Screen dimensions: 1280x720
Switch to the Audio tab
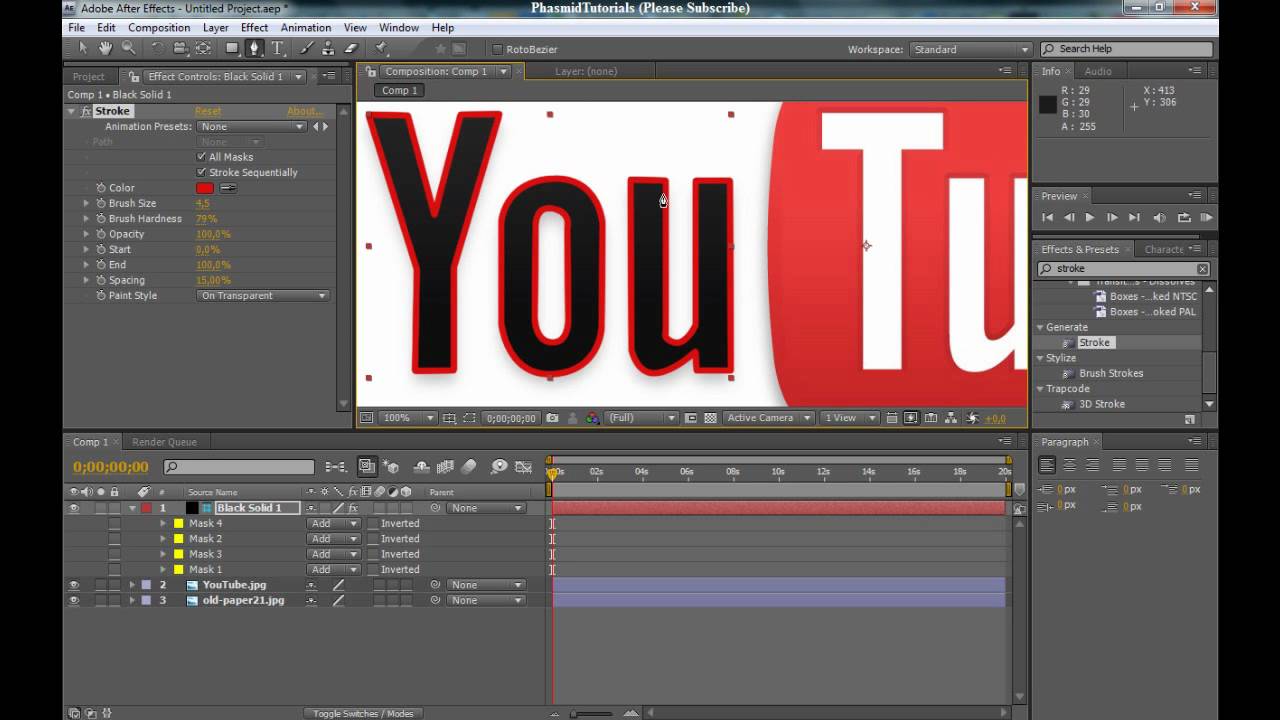[1098, 71]
